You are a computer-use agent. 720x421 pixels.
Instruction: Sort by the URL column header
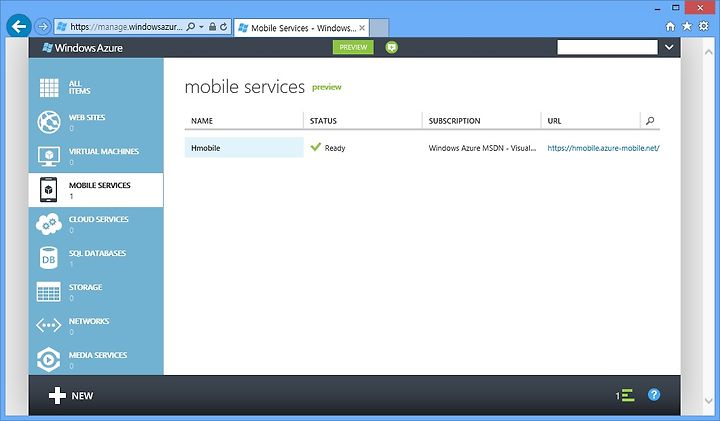point(554,121)
